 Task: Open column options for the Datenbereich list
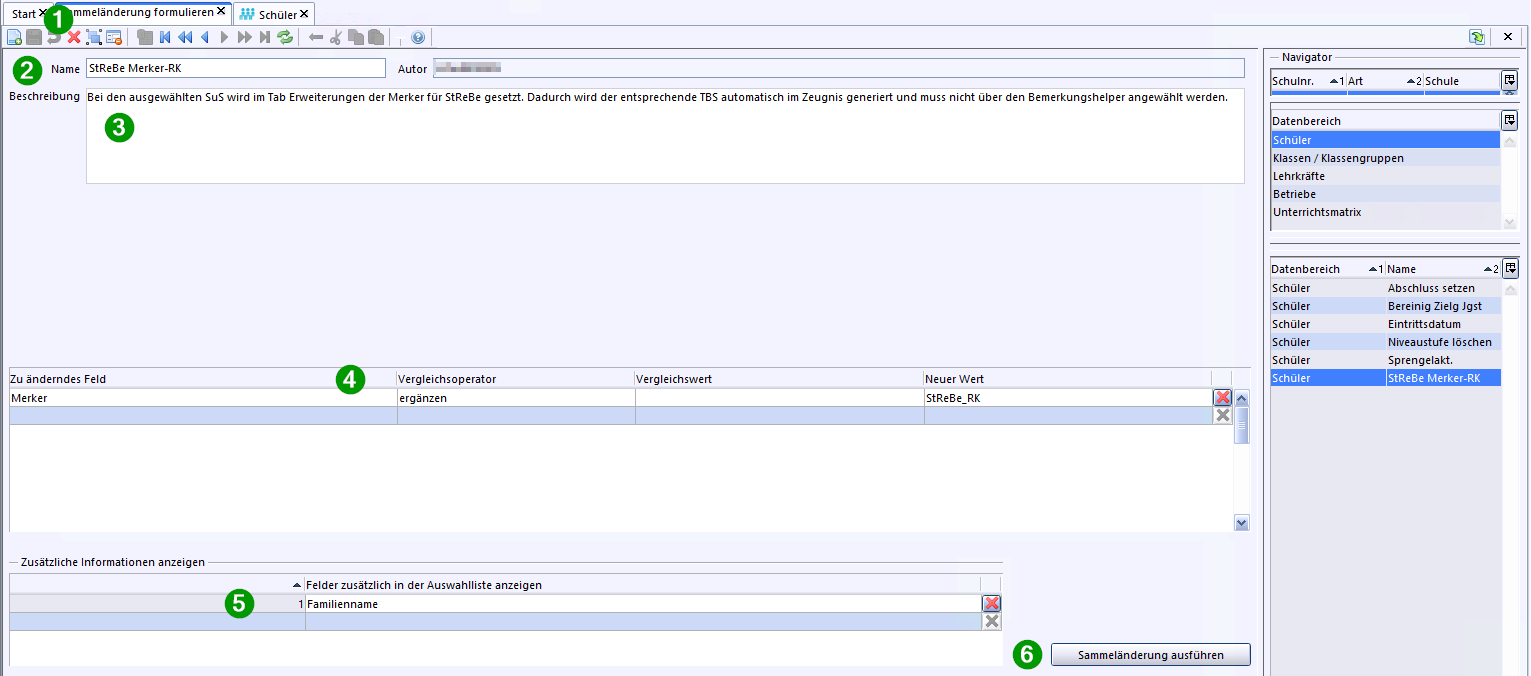pyautogui.click(x=1509, y=121)
